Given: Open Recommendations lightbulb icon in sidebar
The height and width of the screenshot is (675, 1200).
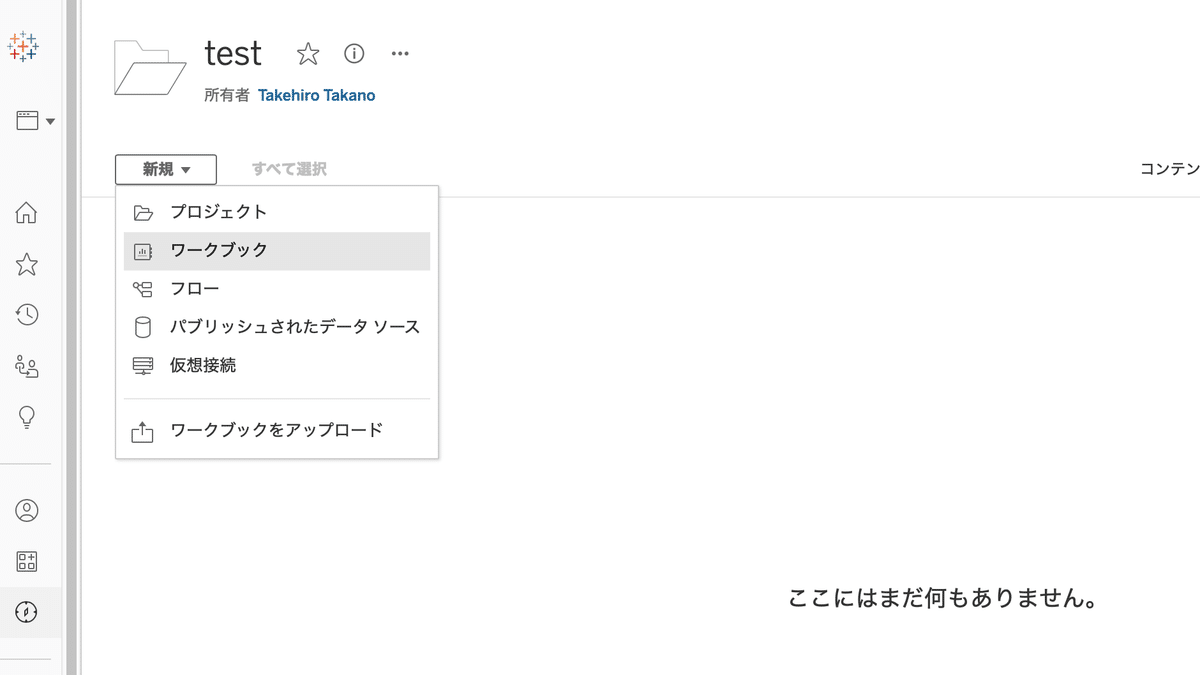Looking at the screenshot, I should coord(27,417).
